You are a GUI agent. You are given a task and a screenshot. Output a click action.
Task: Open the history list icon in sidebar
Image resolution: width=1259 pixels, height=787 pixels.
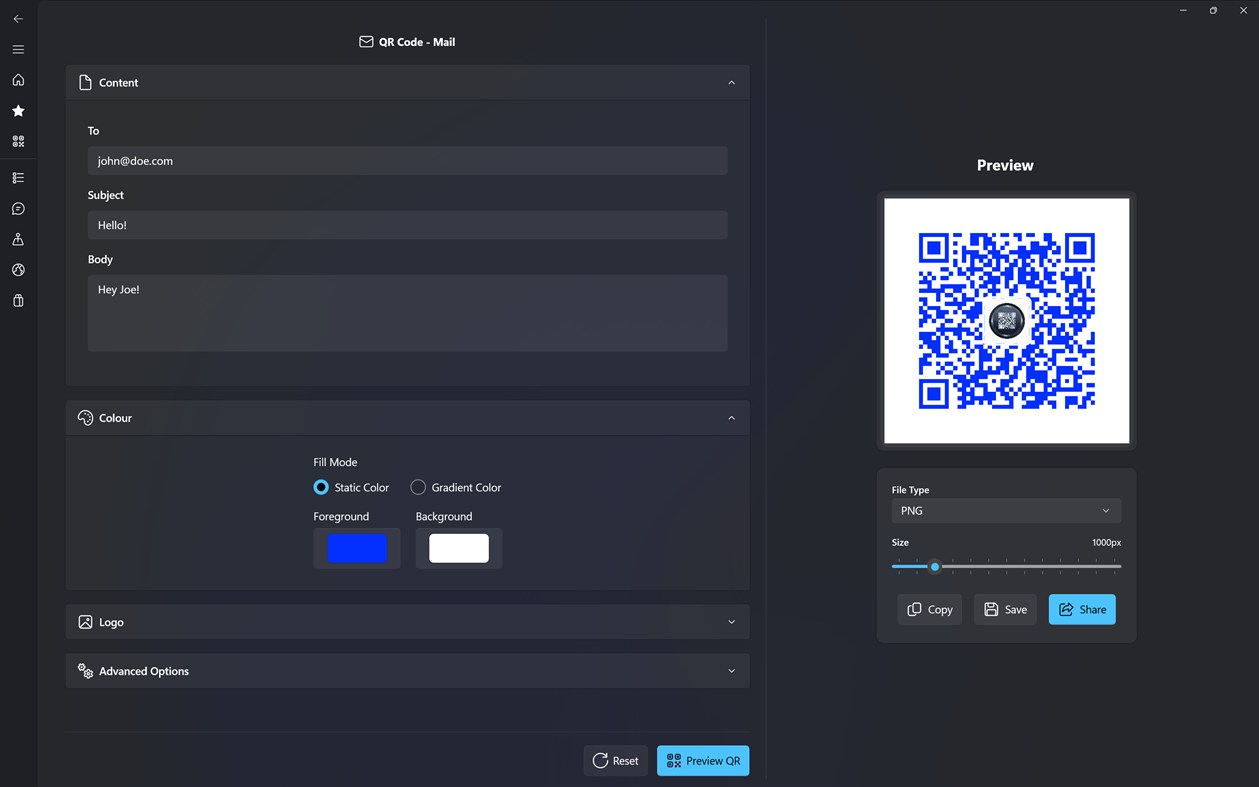(x=18, y=177)
